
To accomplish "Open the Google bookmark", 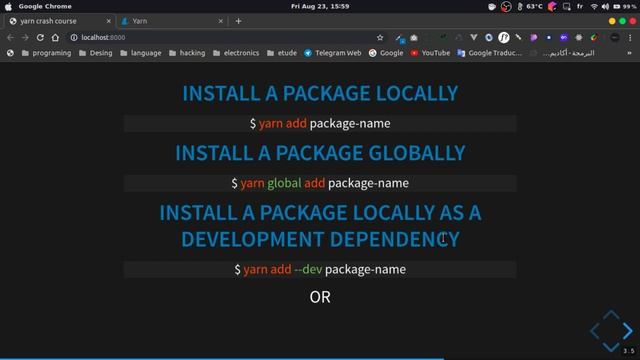I will pos(386,53).
